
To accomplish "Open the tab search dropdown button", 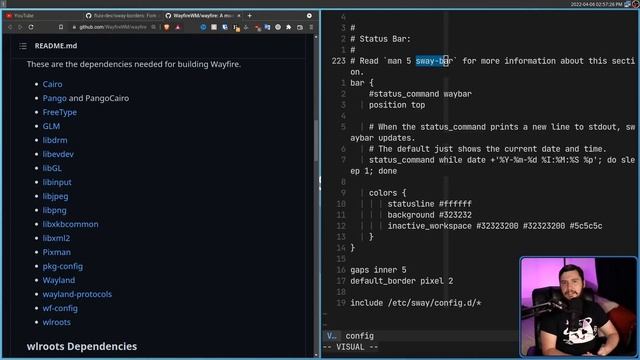I will (309, 16).
